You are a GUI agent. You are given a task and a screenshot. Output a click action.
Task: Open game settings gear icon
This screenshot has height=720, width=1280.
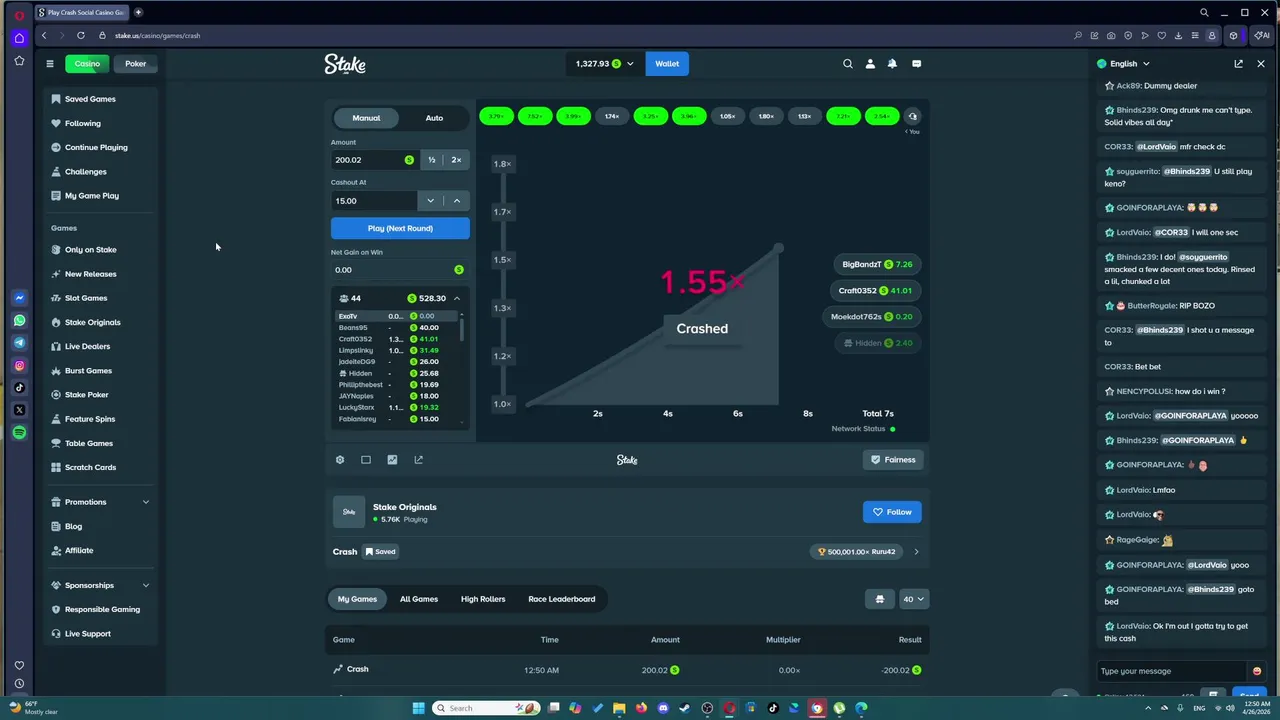click(x=340, y=460)
